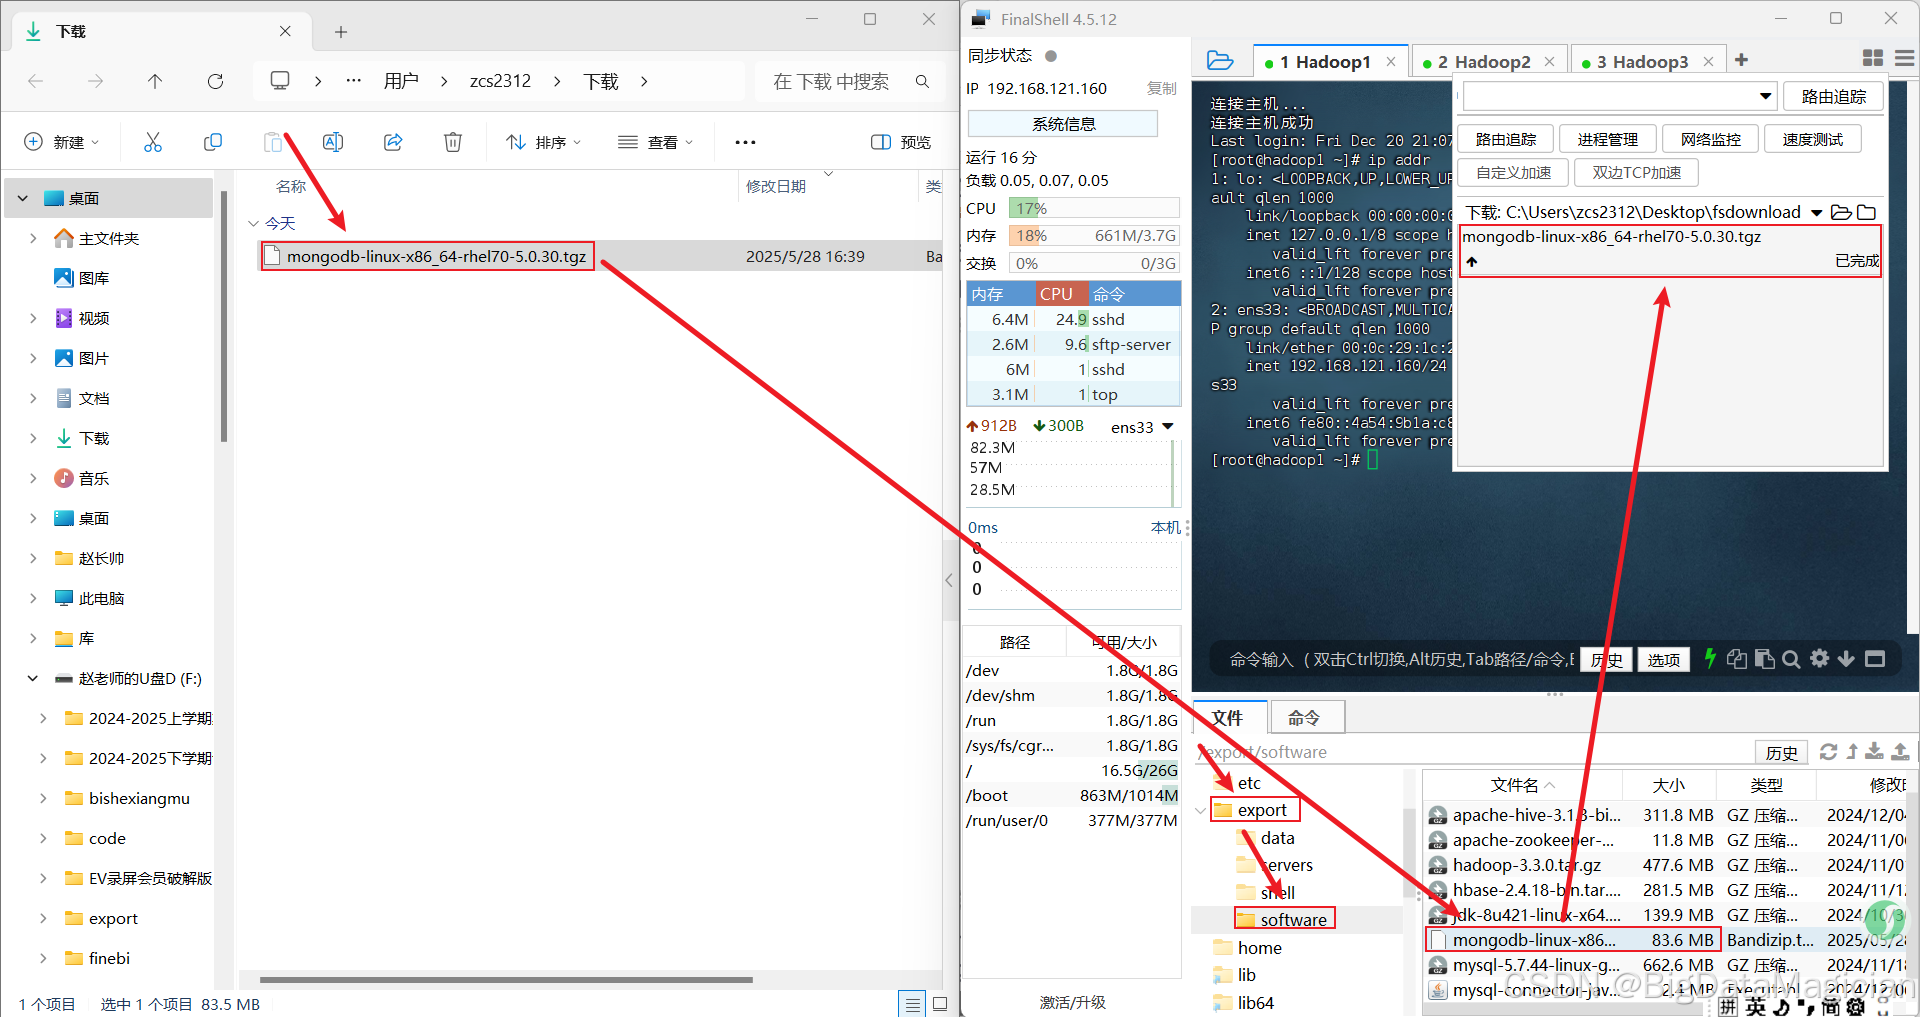This screenshot has height=1017, width=1920.
Task: Open the route-trace host combo box dropdown
Action: tap(1765, 96)
